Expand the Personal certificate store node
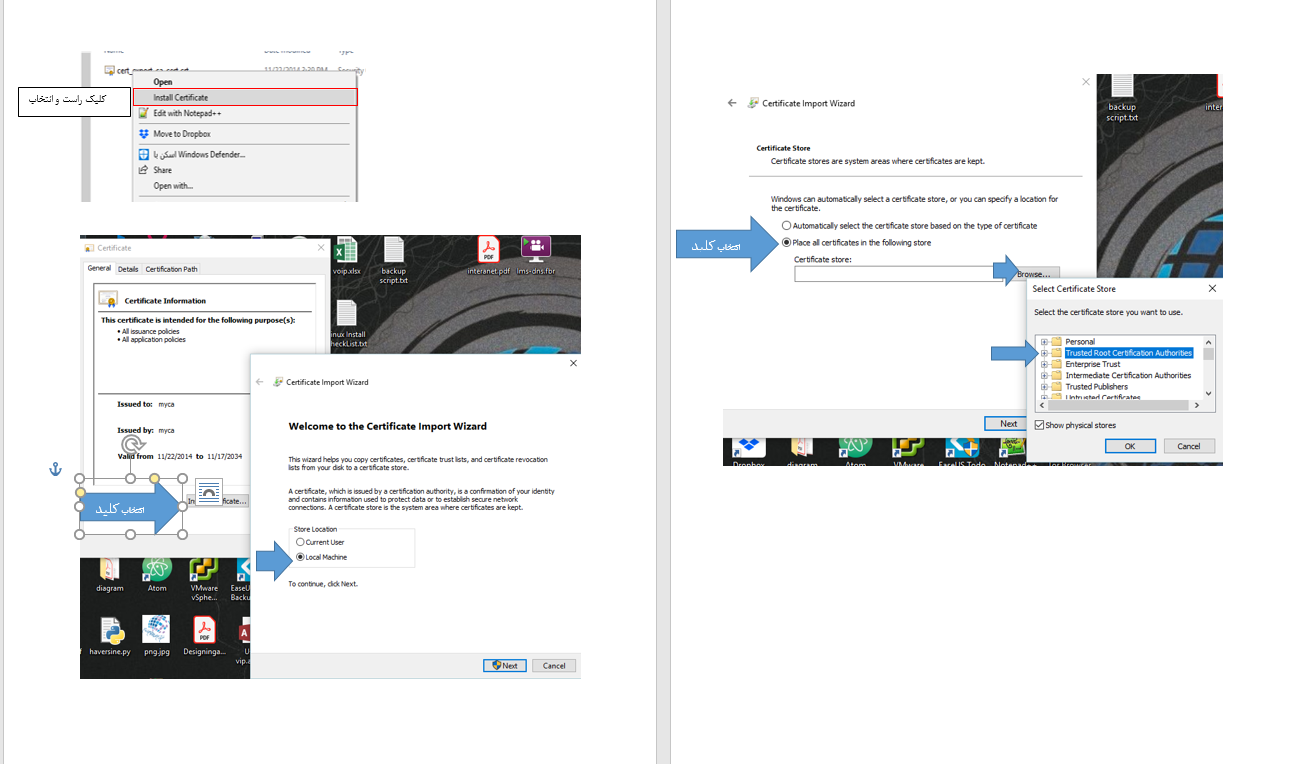Viewport: 1294px width, 764px height. (x=1044, y=342)
